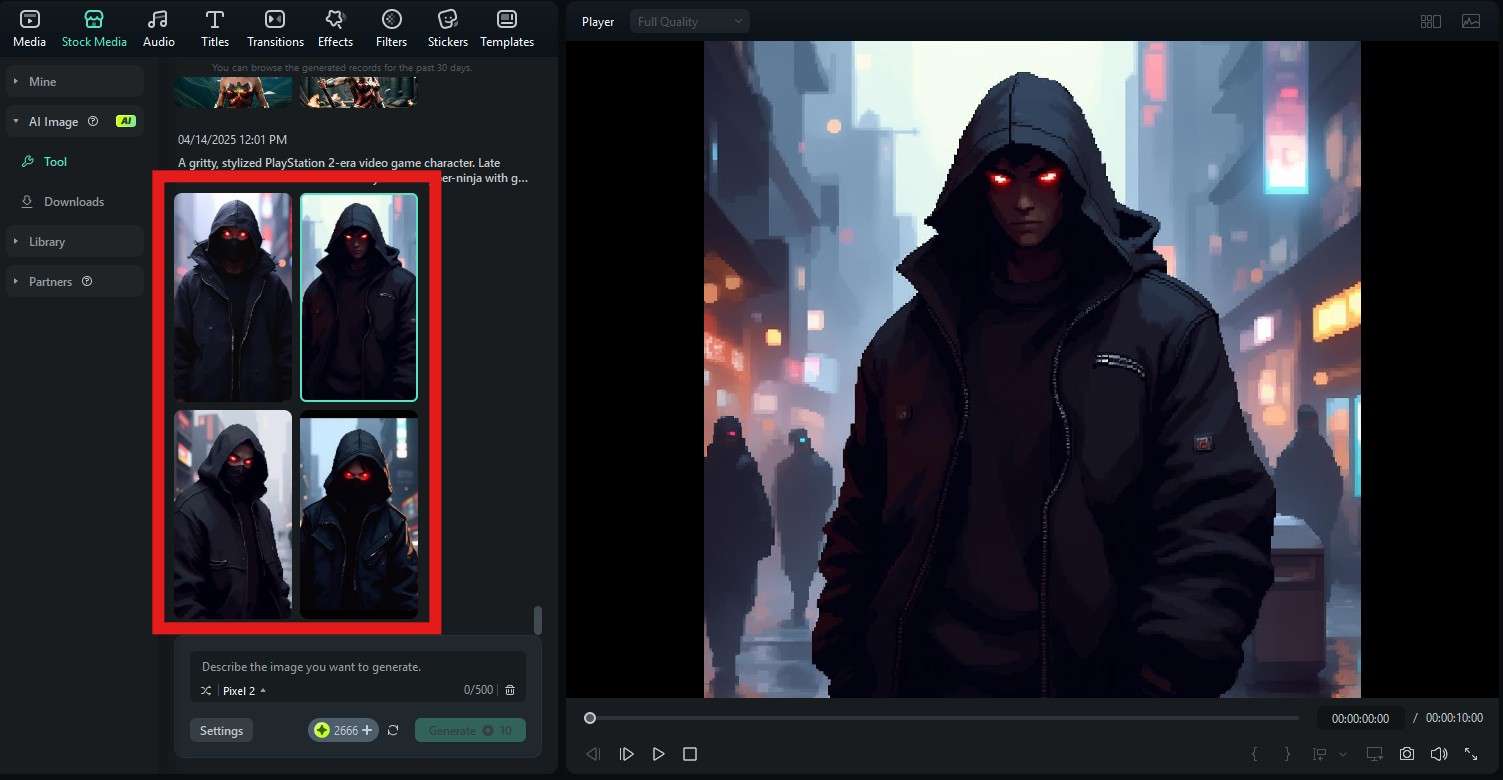This screenshot has width=1503, height=780.
Task: Click the generated records scrollbar
Action: [x=537, y=619]
